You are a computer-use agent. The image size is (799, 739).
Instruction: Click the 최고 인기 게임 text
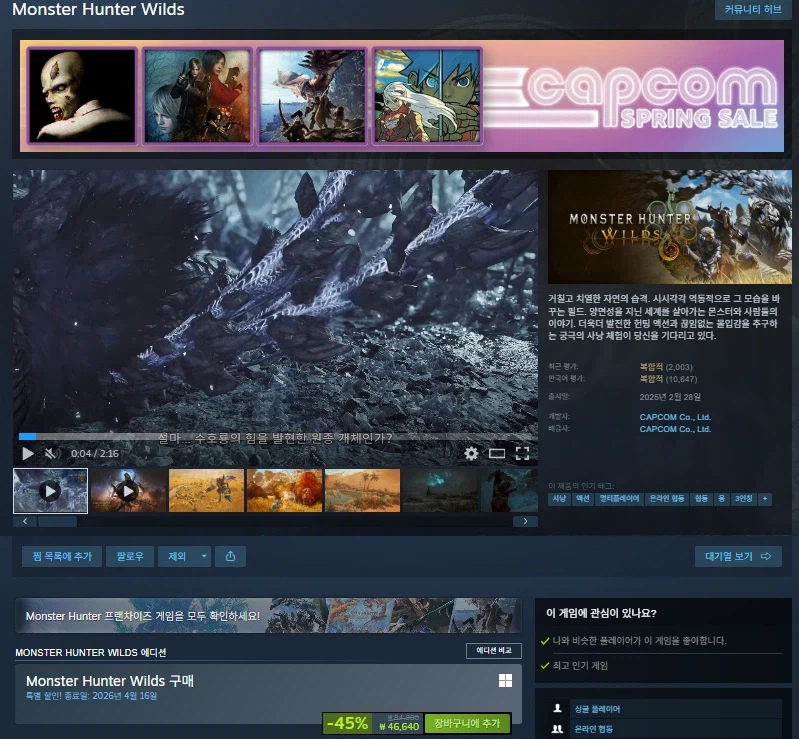click(580, 666)
